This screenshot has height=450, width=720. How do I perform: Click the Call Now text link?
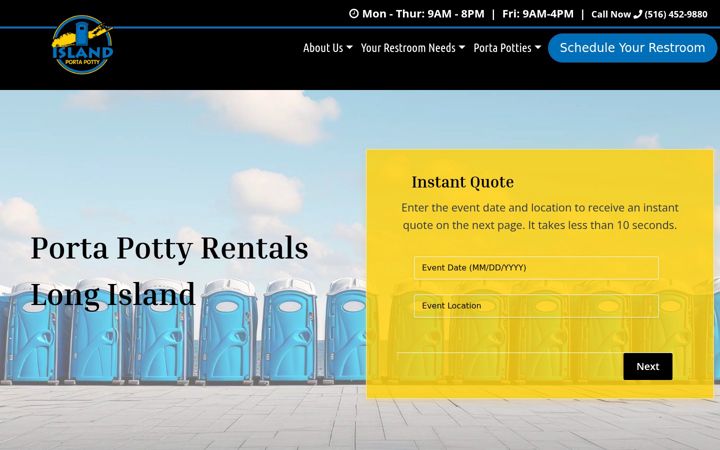(611, 14)
